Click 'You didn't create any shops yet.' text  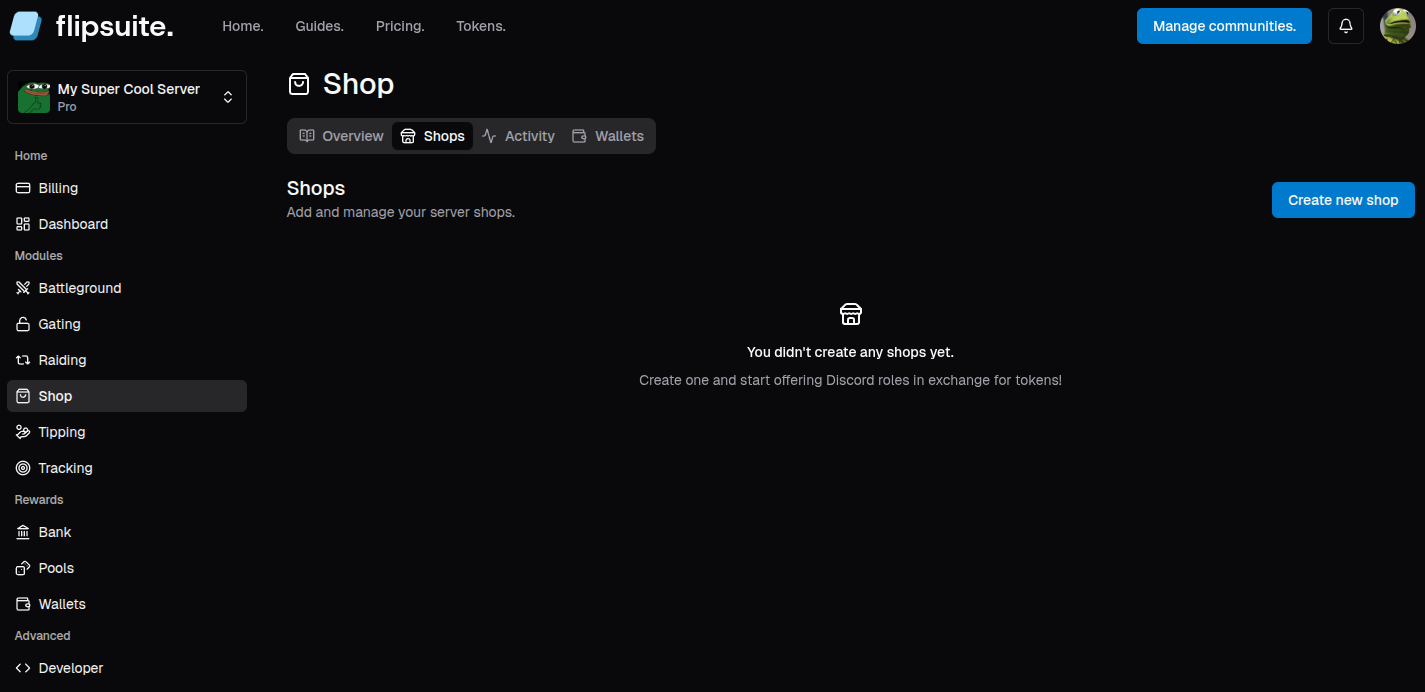[x=850, y=352]
